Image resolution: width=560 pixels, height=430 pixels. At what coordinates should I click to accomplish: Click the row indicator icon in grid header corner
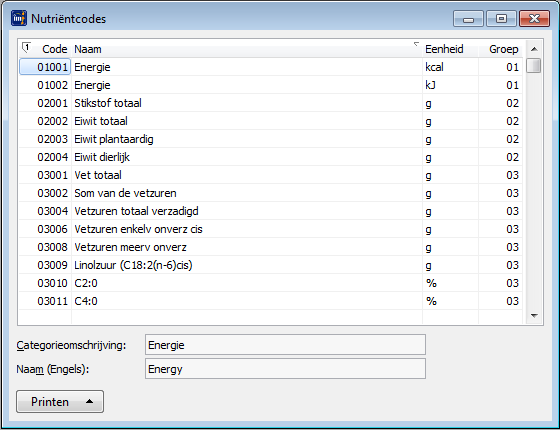[26, 47]
